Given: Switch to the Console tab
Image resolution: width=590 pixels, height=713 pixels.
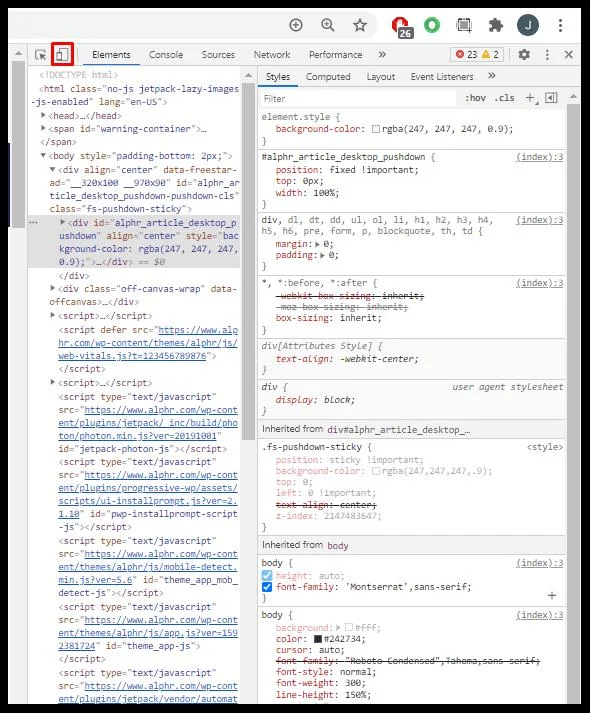Looking at the screenshot, I should [x=166, y=55].
